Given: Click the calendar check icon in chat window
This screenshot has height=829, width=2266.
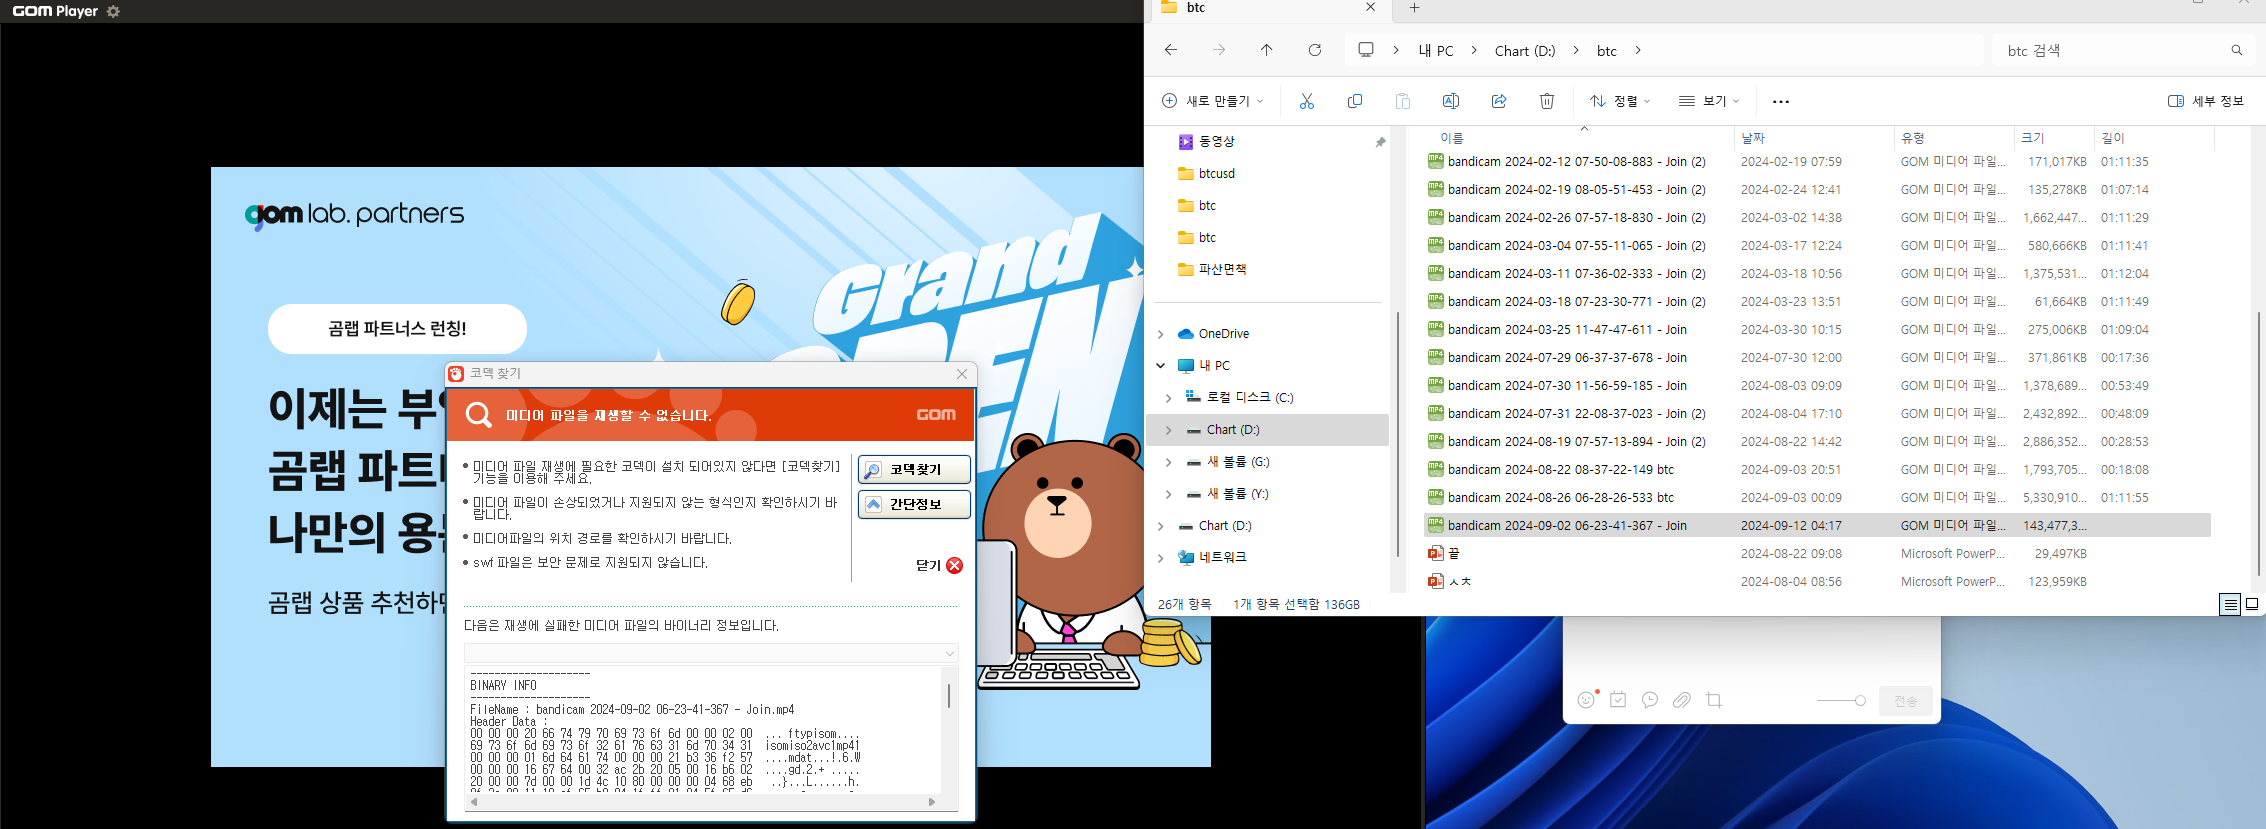Looking at the screenshot, I should 1618,700.
